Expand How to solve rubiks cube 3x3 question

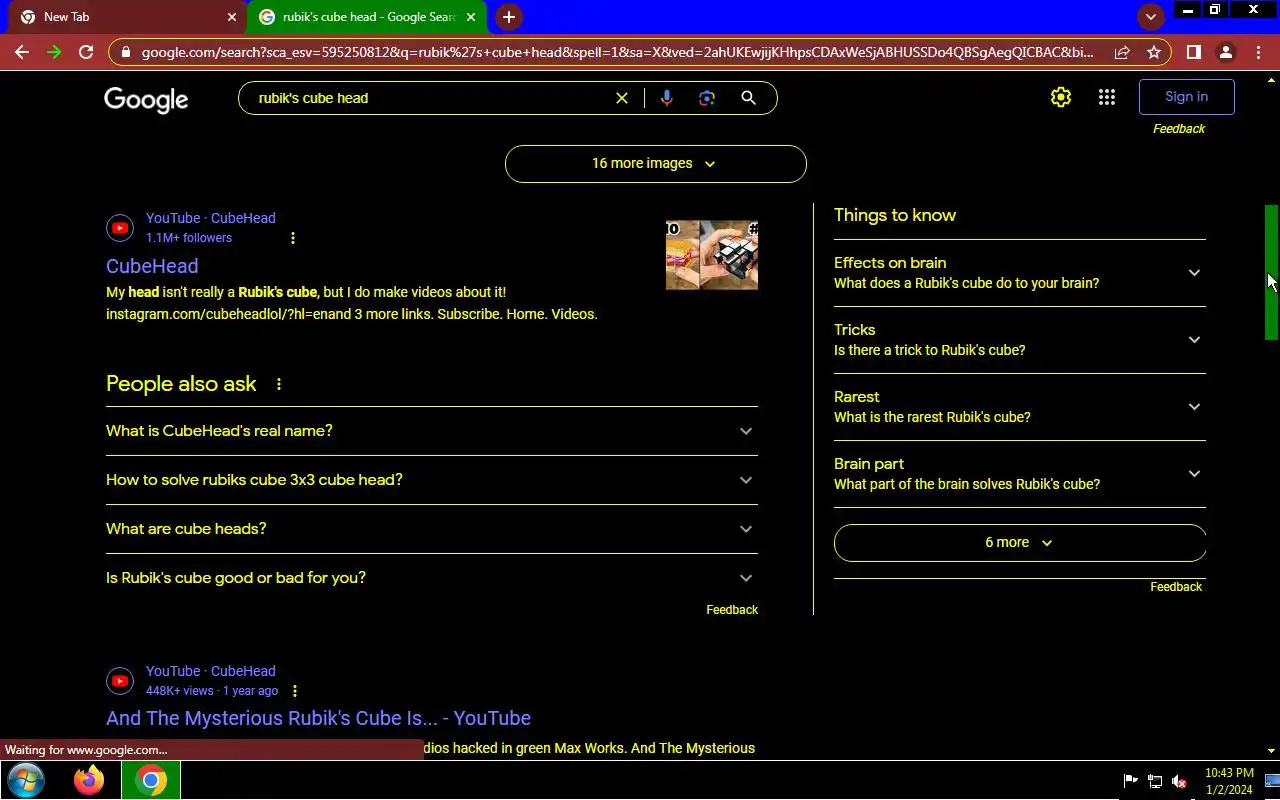pyautogui.click(x=432, y=480)
